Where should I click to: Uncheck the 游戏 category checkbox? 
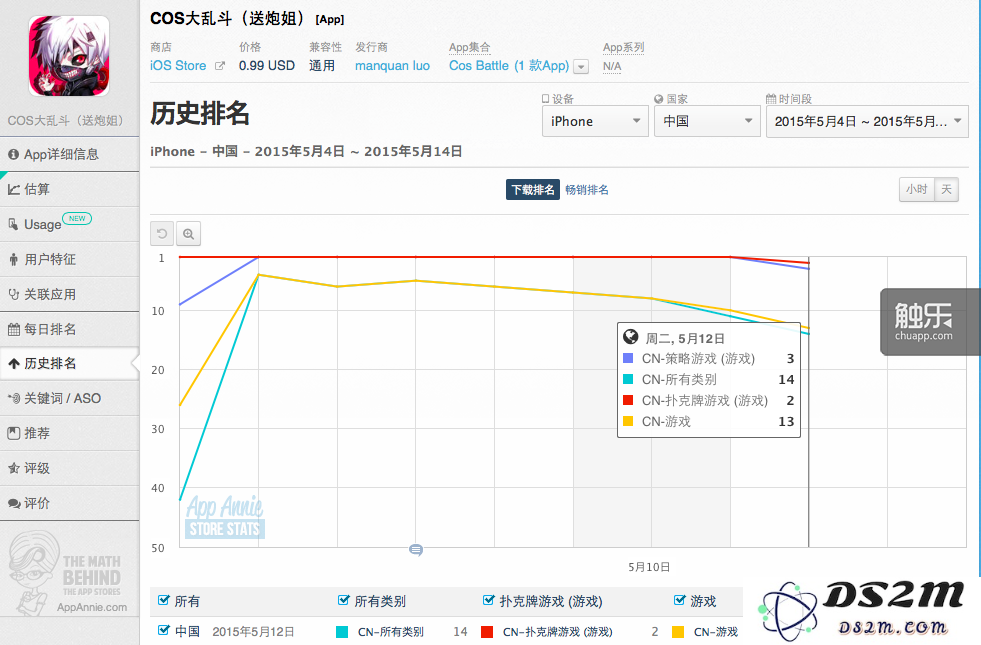[679, 601]
